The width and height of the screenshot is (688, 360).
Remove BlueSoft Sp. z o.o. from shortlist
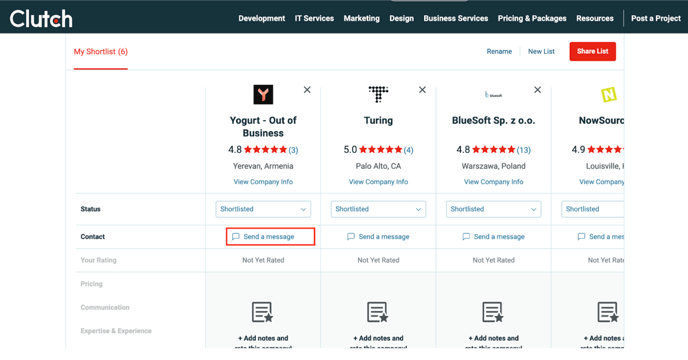(x=538, y=90)
